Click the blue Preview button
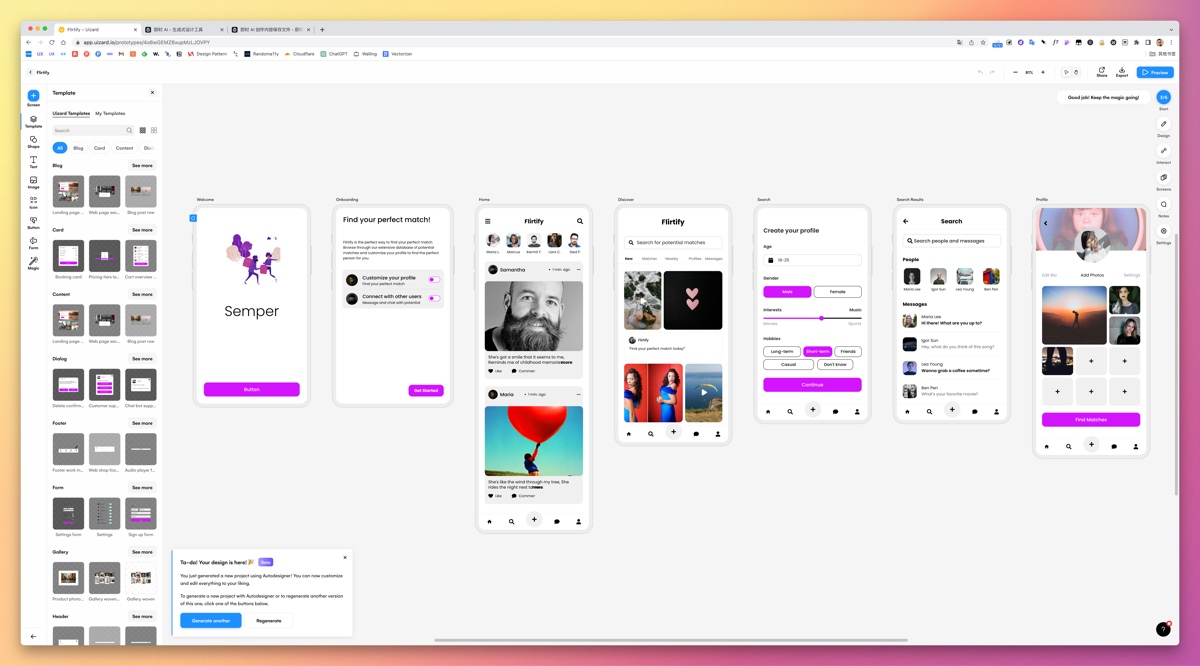Screen dimensions: 1200x666 pos(1155,72)
